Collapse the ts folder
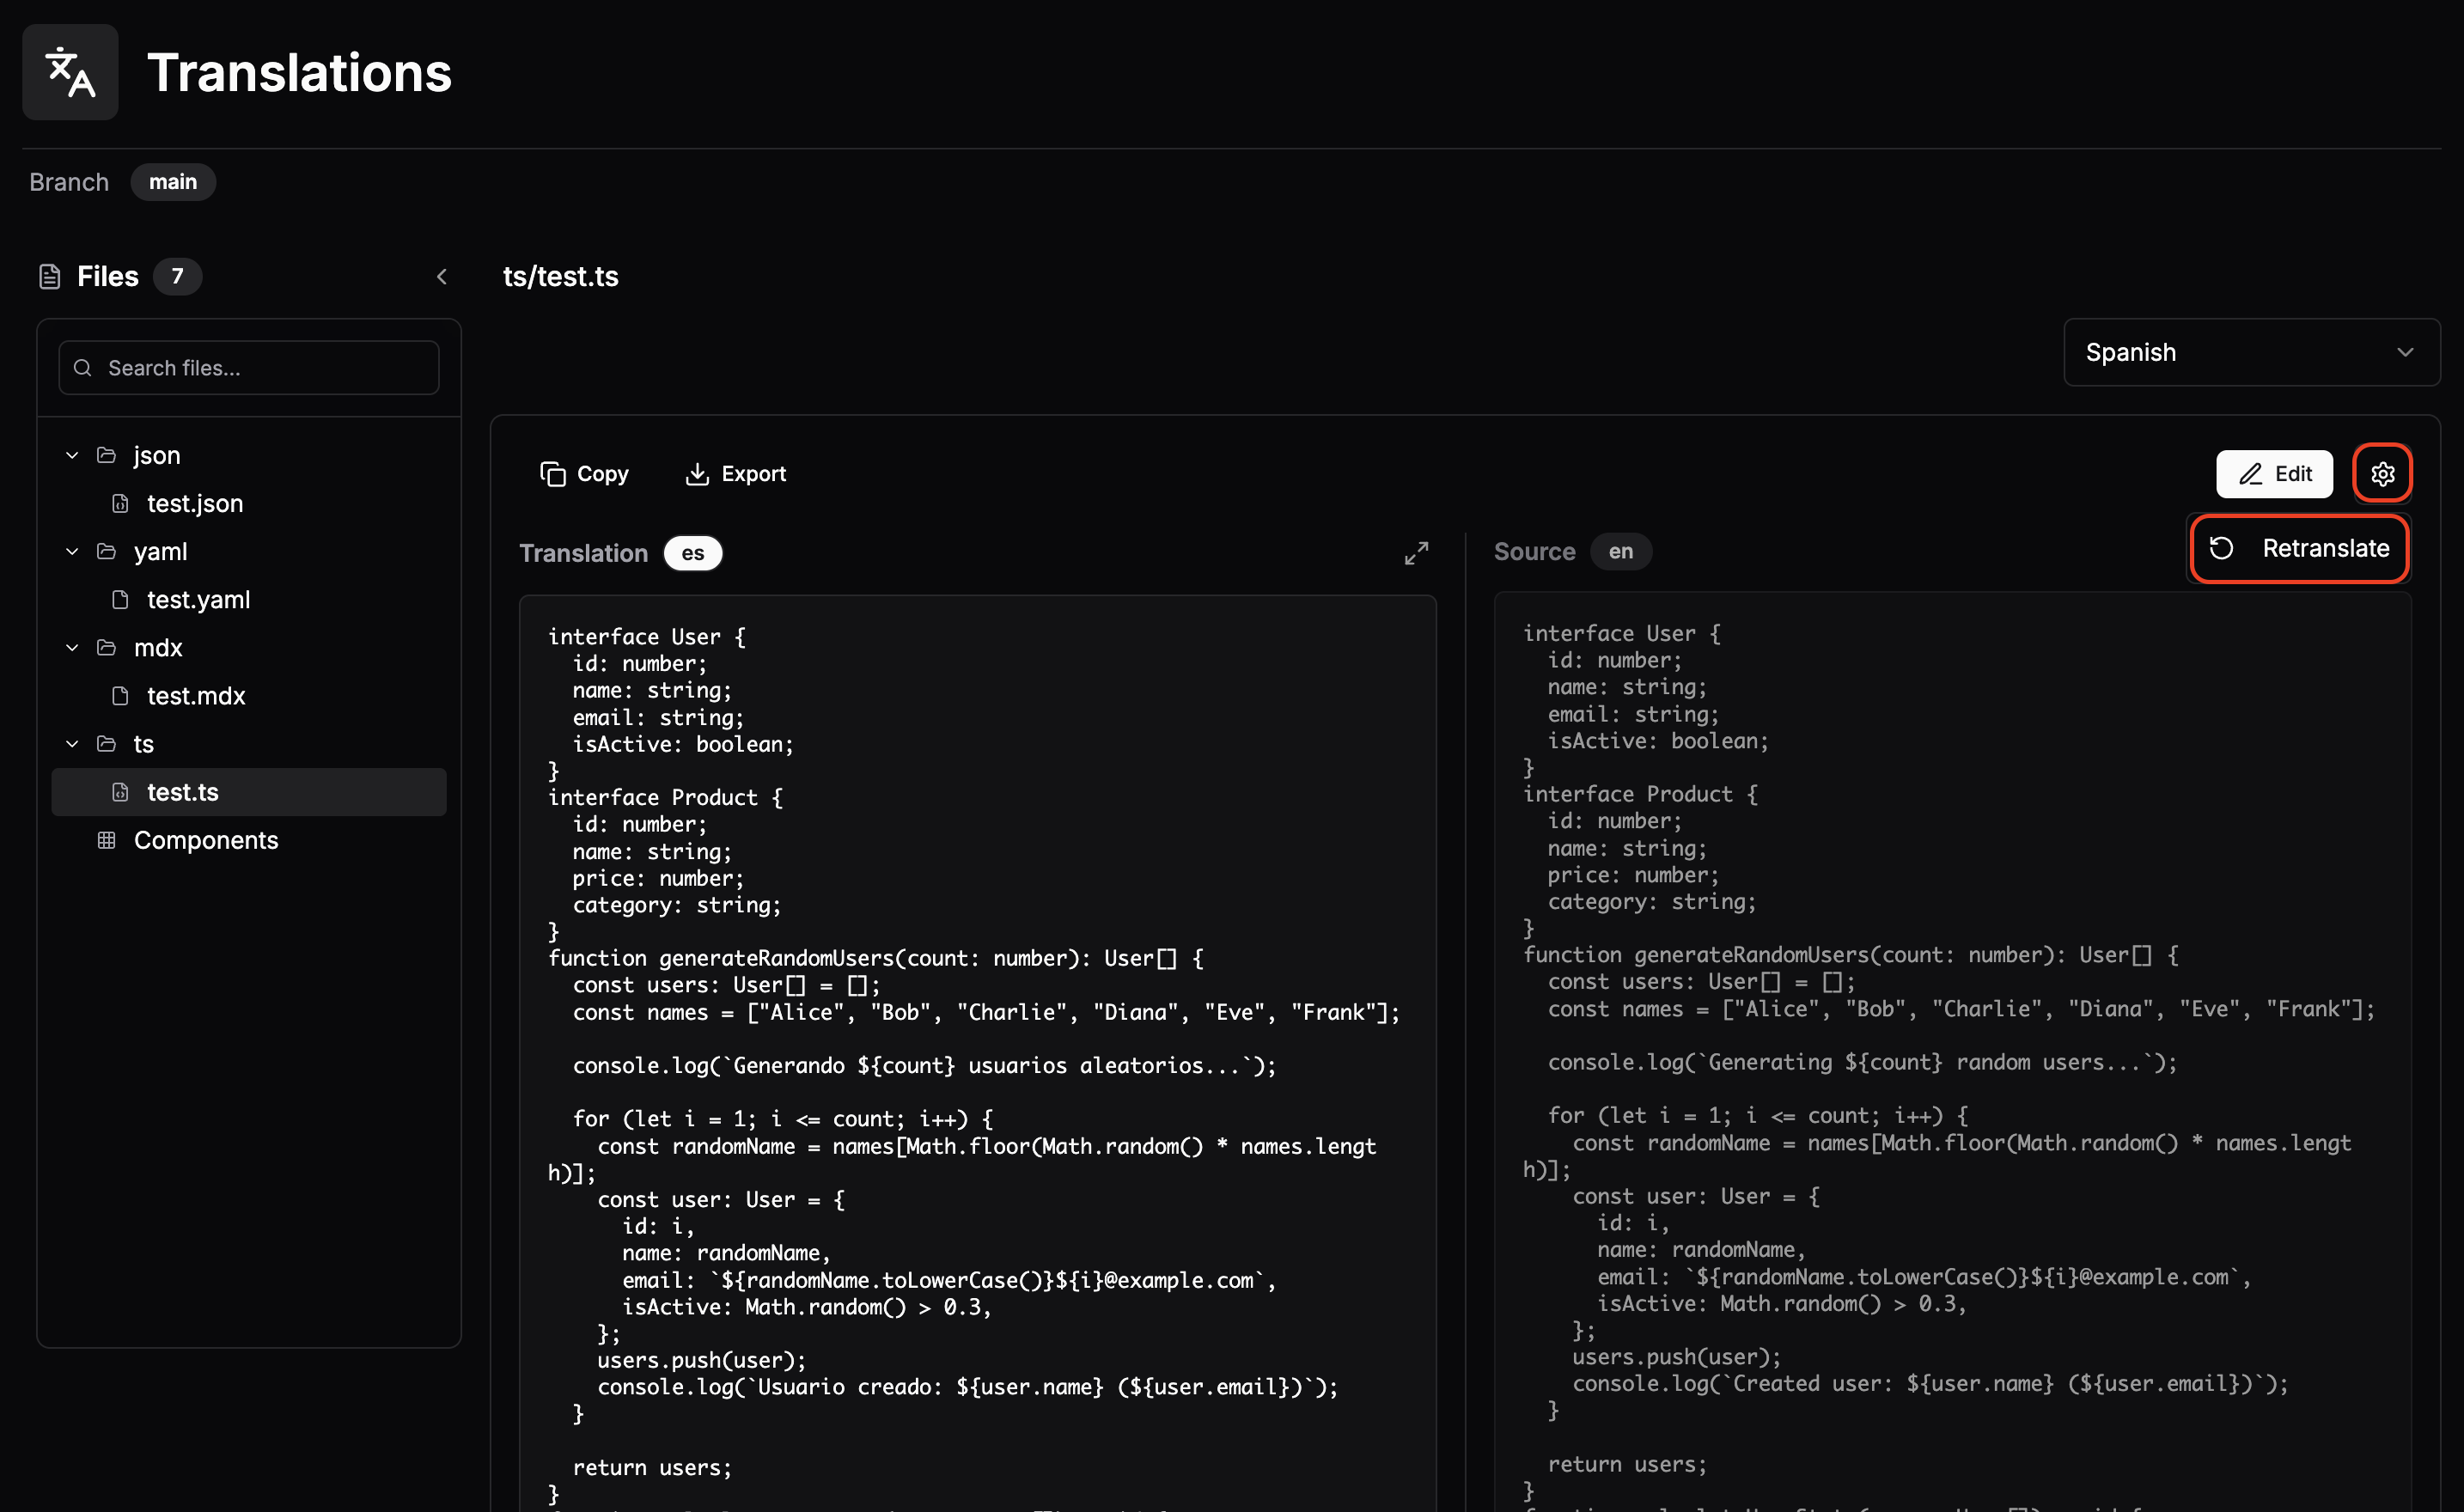Viewport: 2464px width, 1512px height. pyautogui.click(x=72, y=744)
